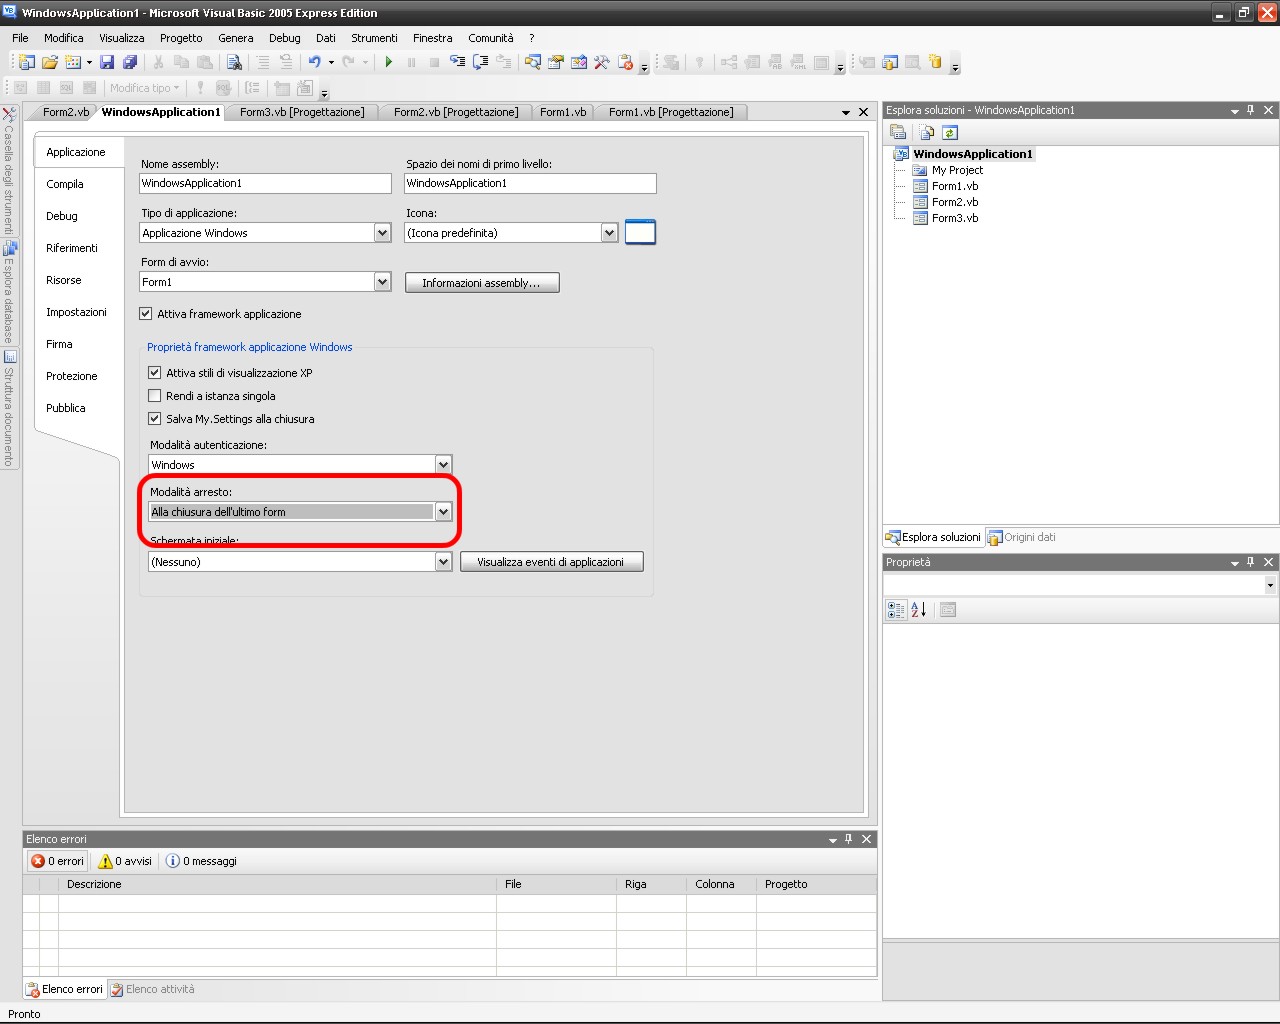The image size is (1280, 1024).
Task: Click Spazio dei nomi di primo livello field
Action: [530, 183]
